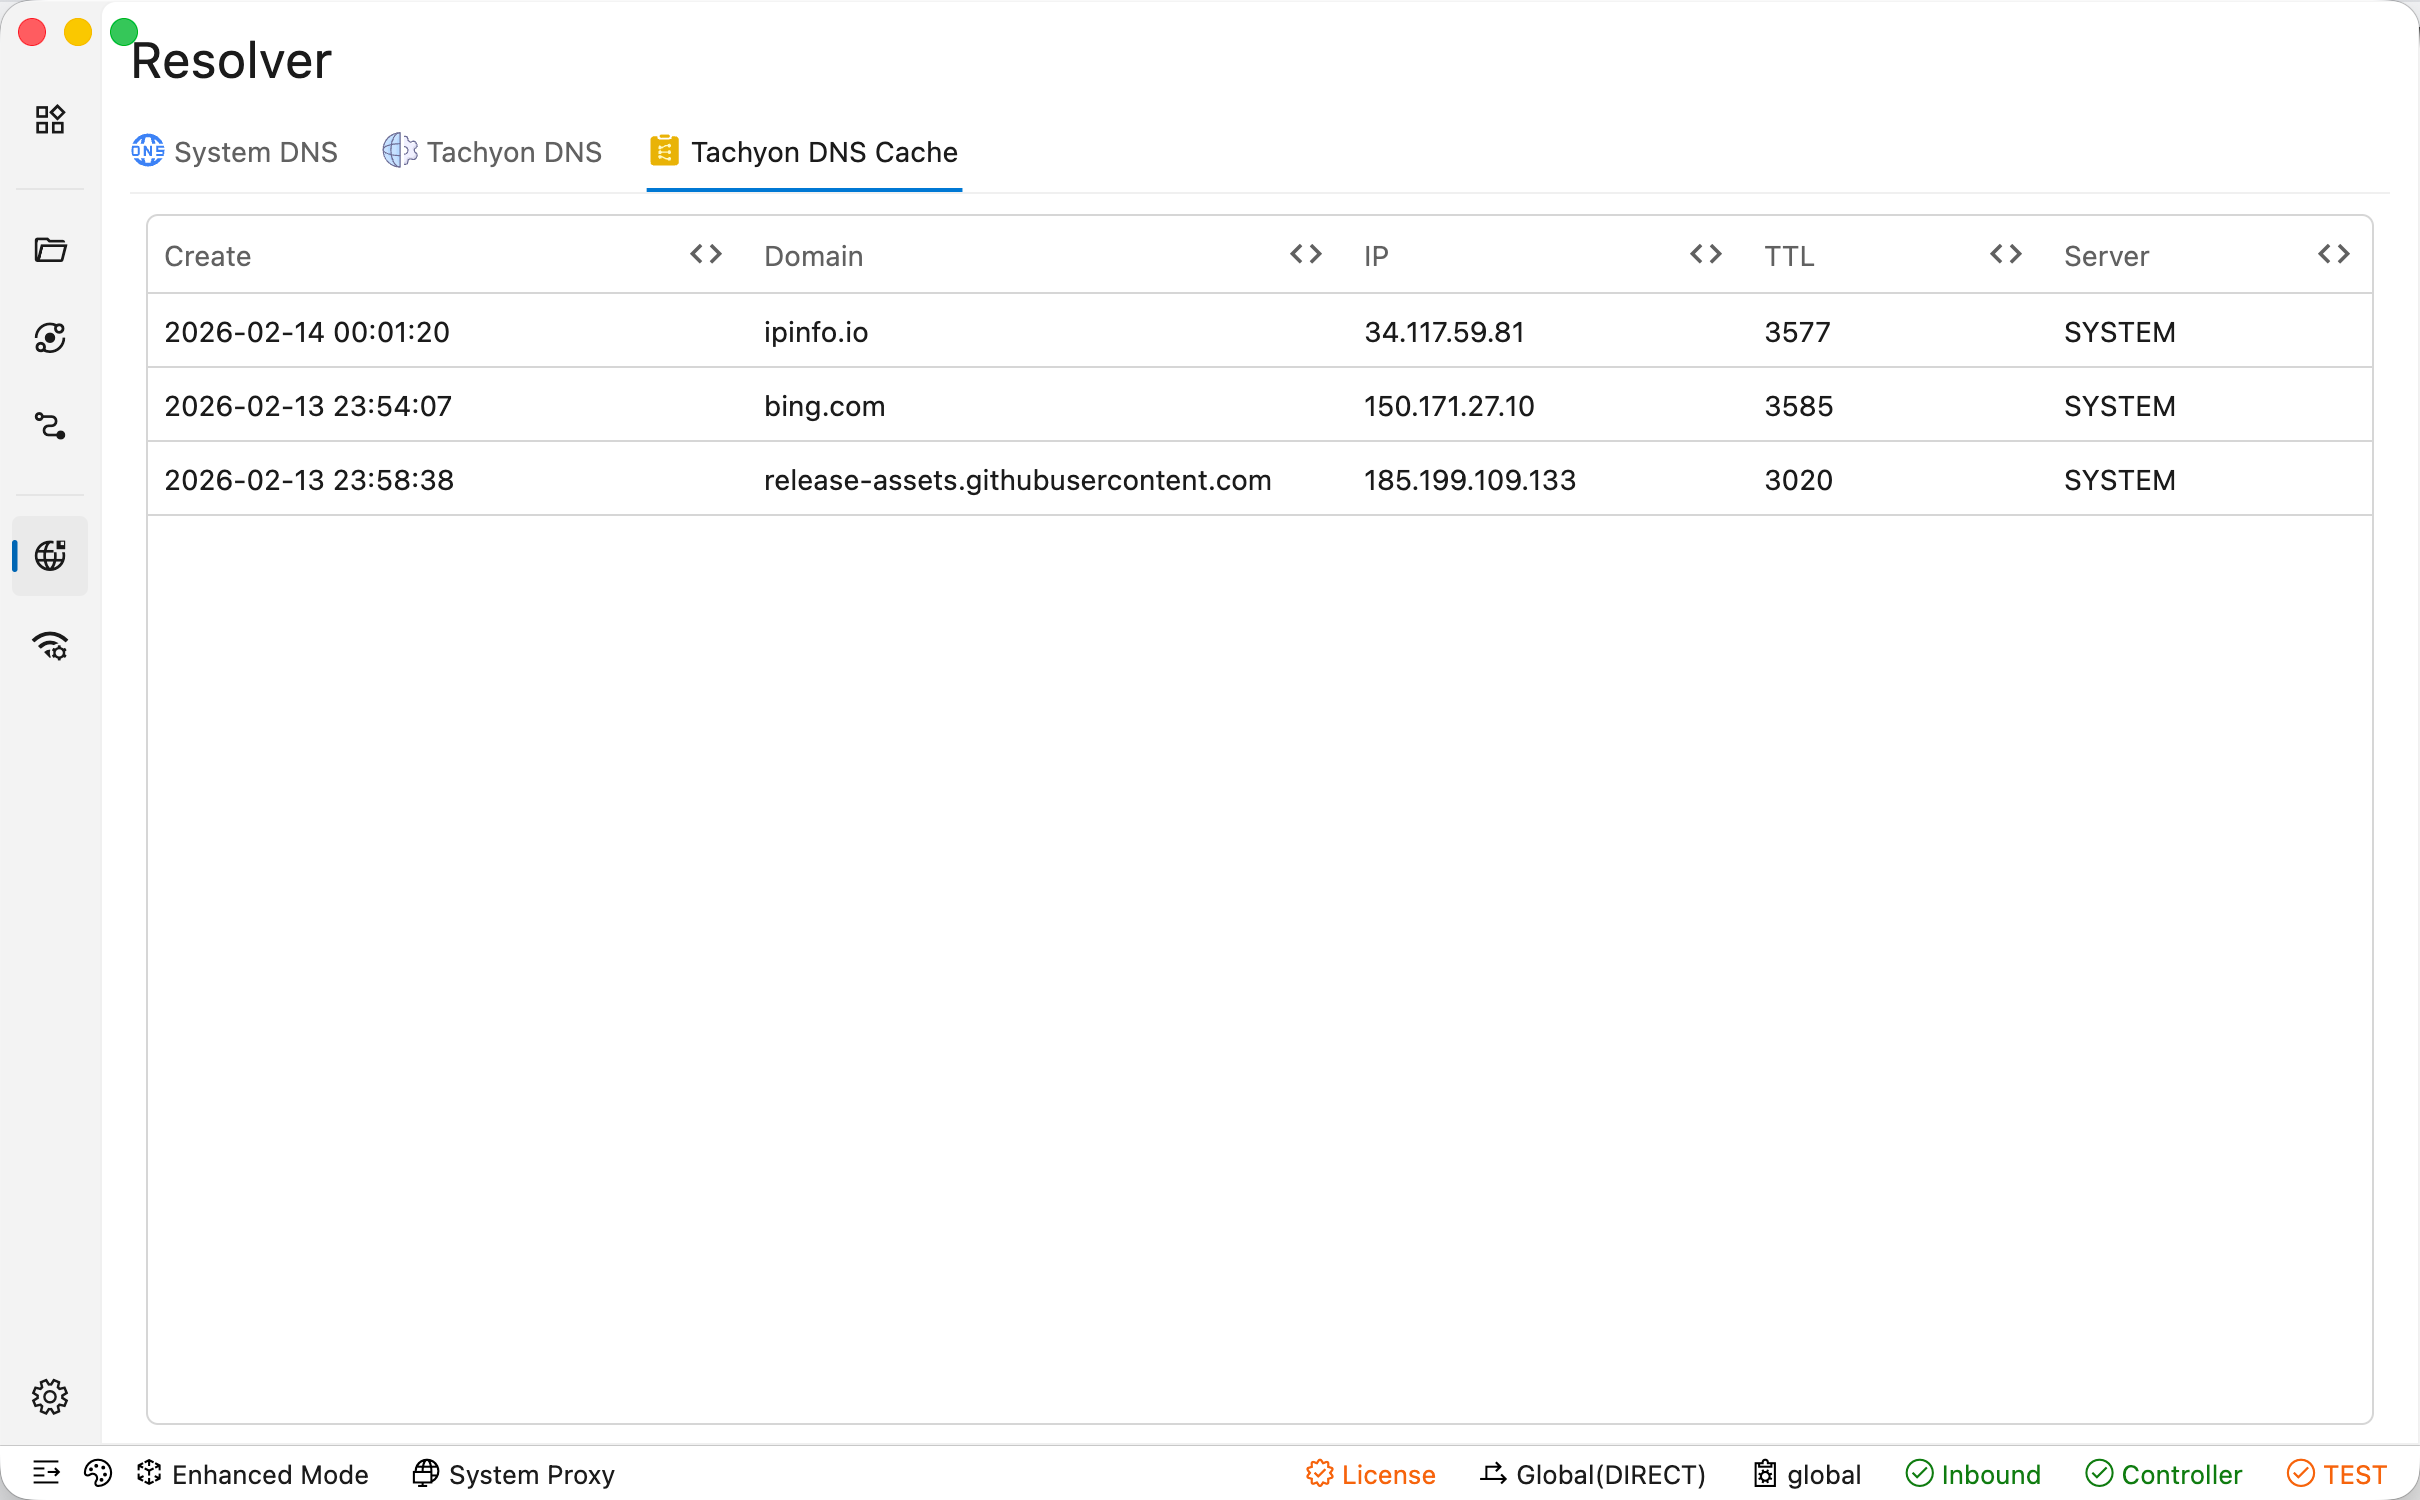This screenshot has width=2420, height=1500.
Task: Select the Resolver globe icon in sidebar
Action: 50,555
